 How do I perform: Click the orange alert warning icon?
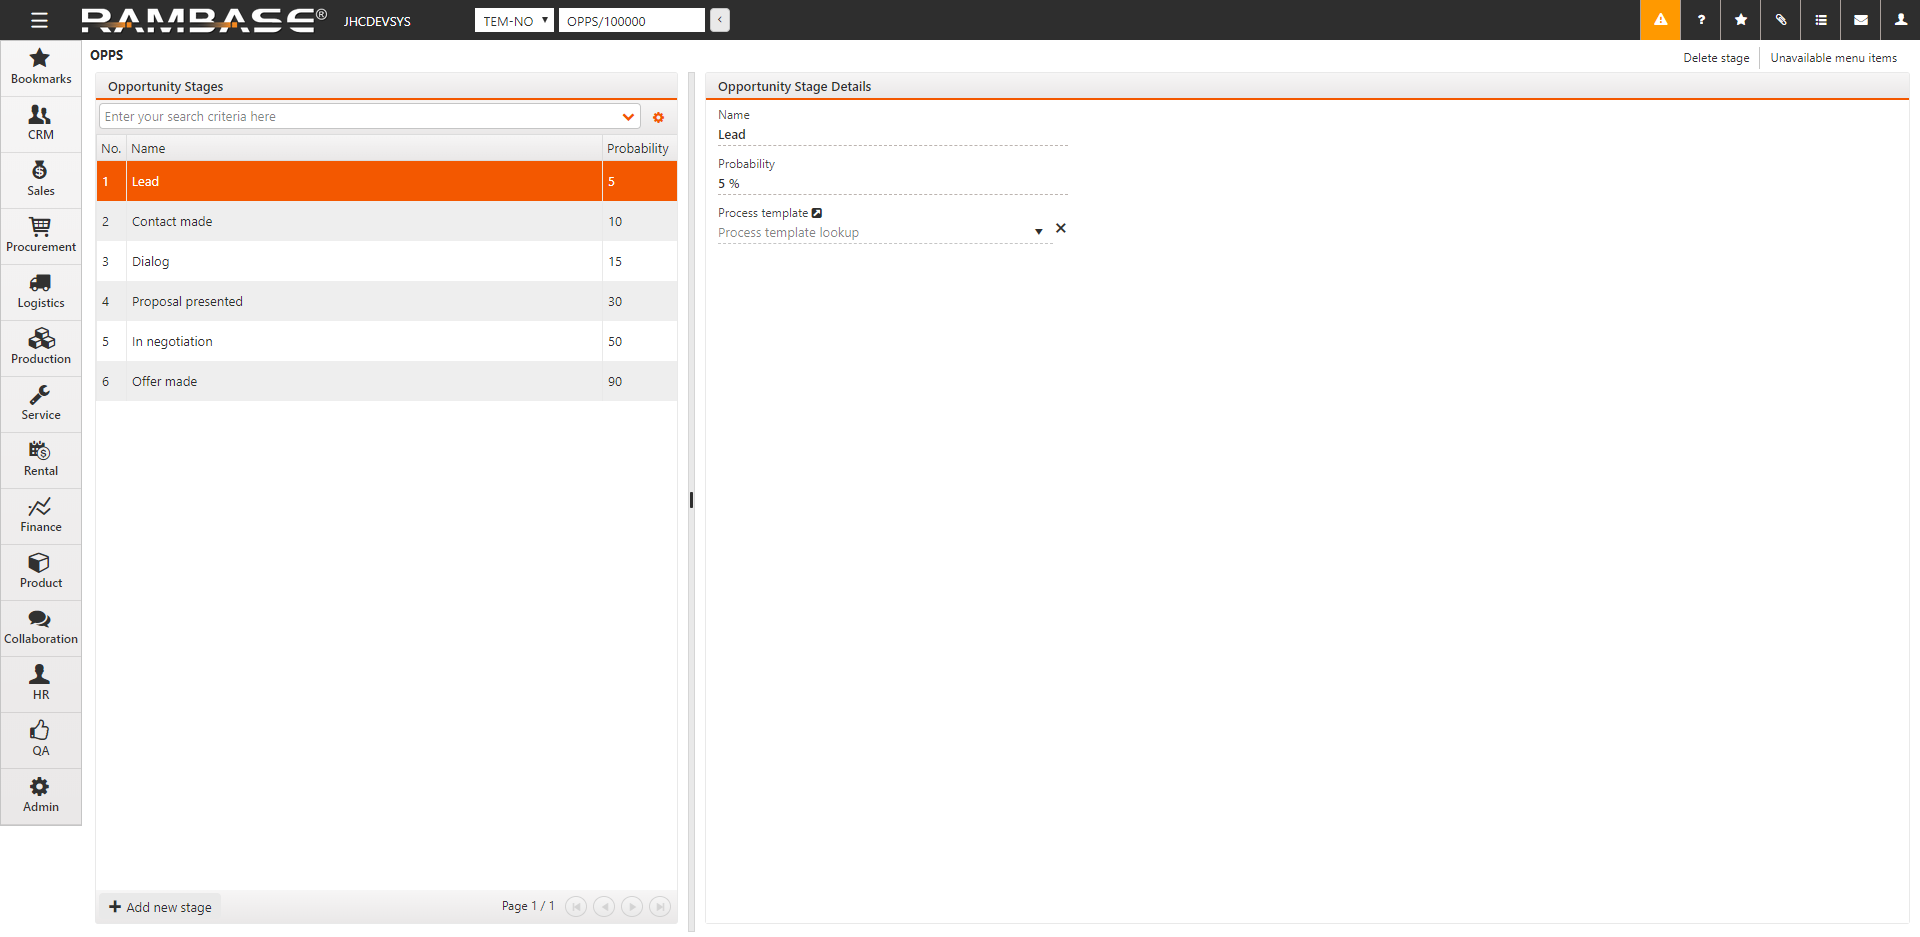coord(1660,20)
